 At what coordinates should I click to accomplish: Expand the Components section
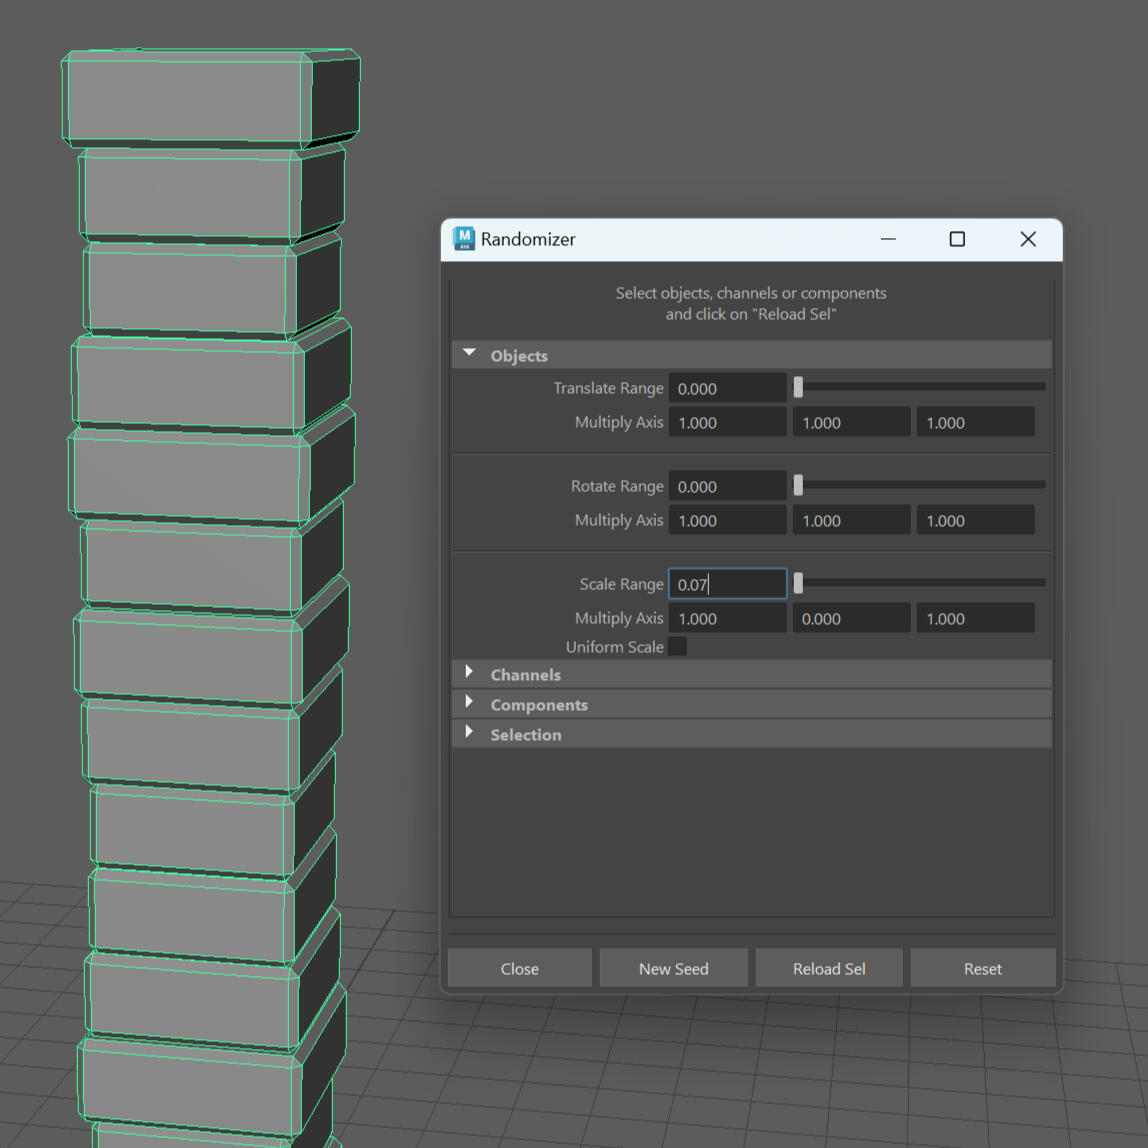[x=470, y=704]
